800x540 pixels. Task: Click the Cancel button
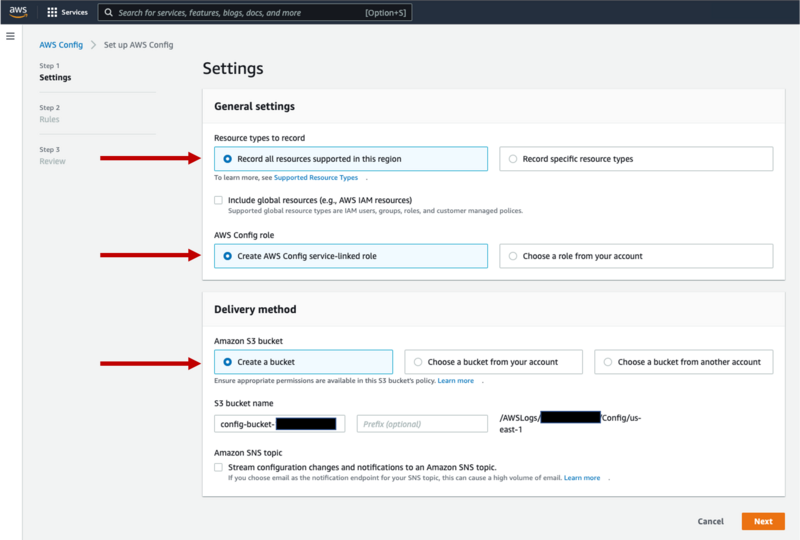[710, 521]
